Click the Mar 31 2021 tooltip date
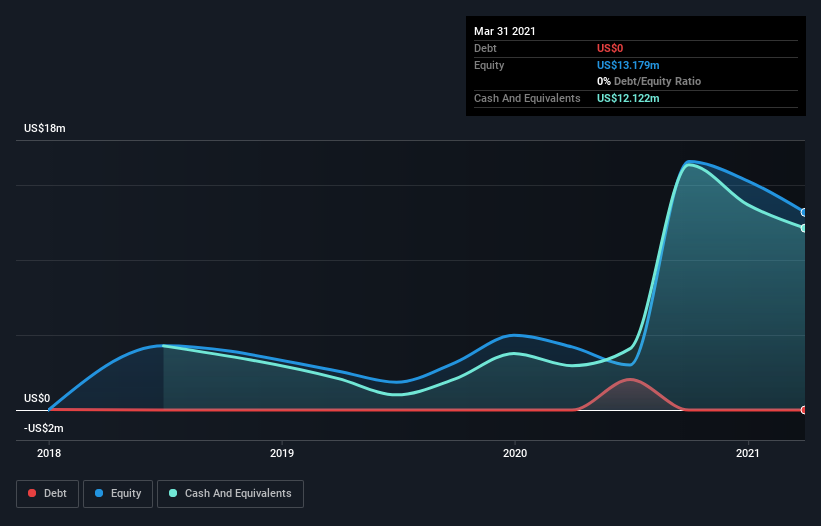This screenshot has width=821, height=526. [x=505, y=31]
